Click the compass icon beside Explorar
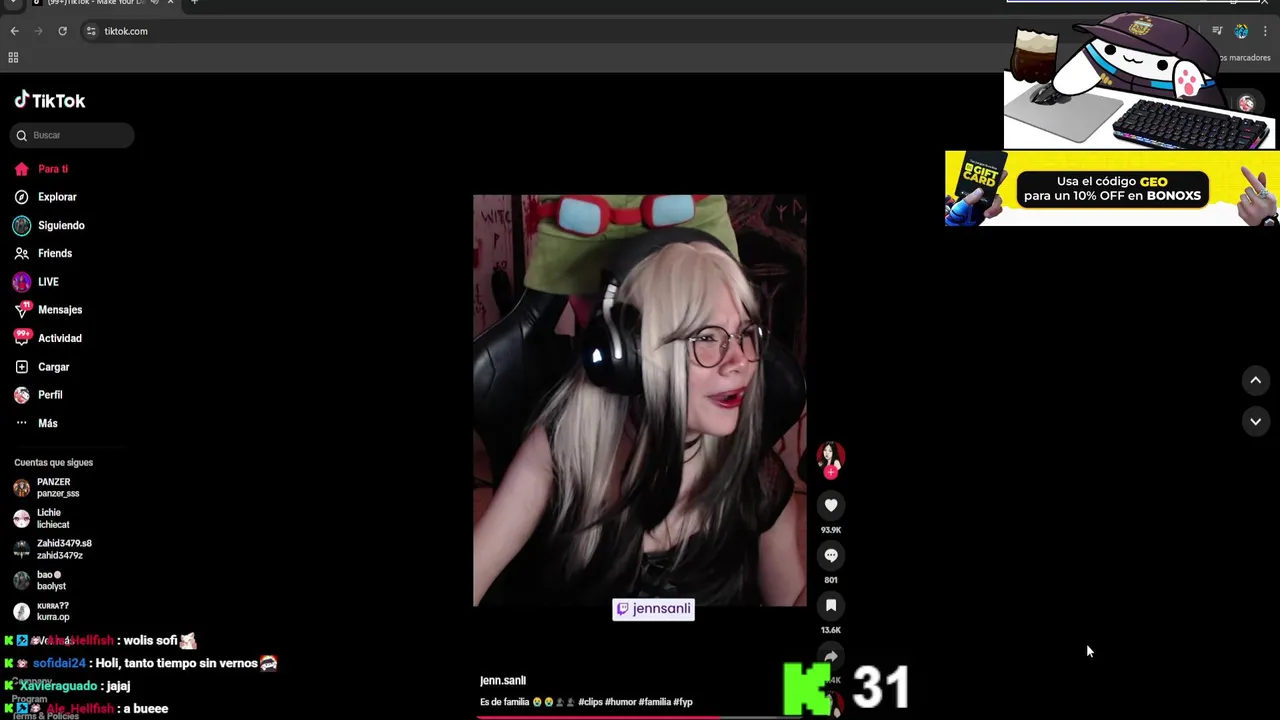1280x720 pixels. click(22, 197)
